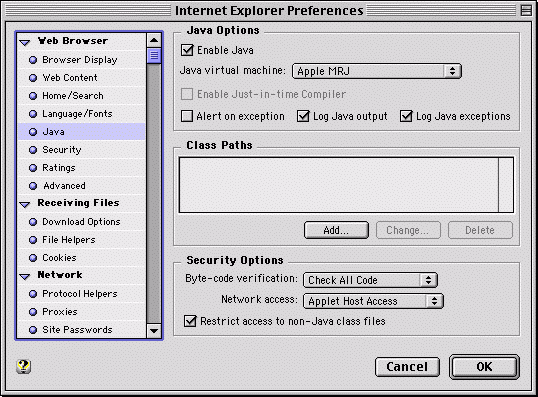Click the bullet icon beside Download Options
The width and height of the screenshot is (538, 397).
click(33, 222)
